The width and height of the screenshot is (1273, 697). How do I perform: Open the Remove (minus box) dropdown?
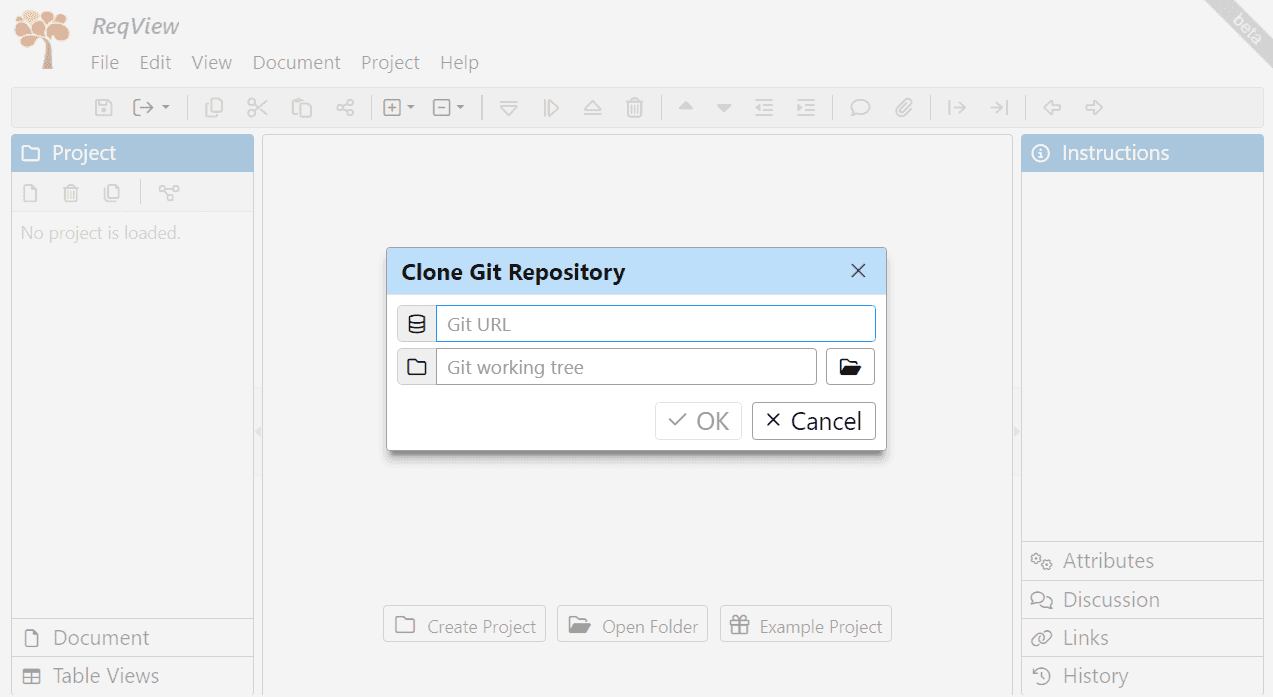(448, 107)
